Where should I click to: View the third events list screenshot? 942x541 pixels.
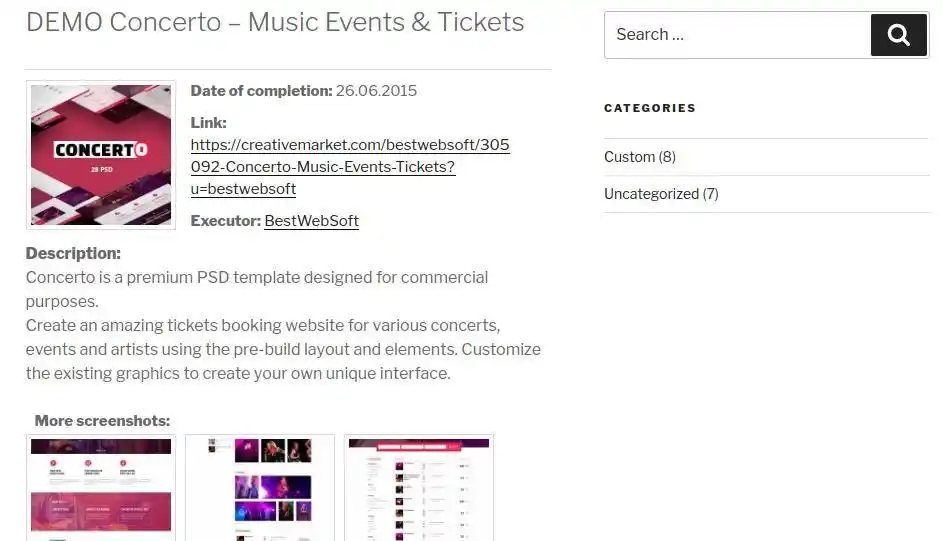click(x=419, y=487)
